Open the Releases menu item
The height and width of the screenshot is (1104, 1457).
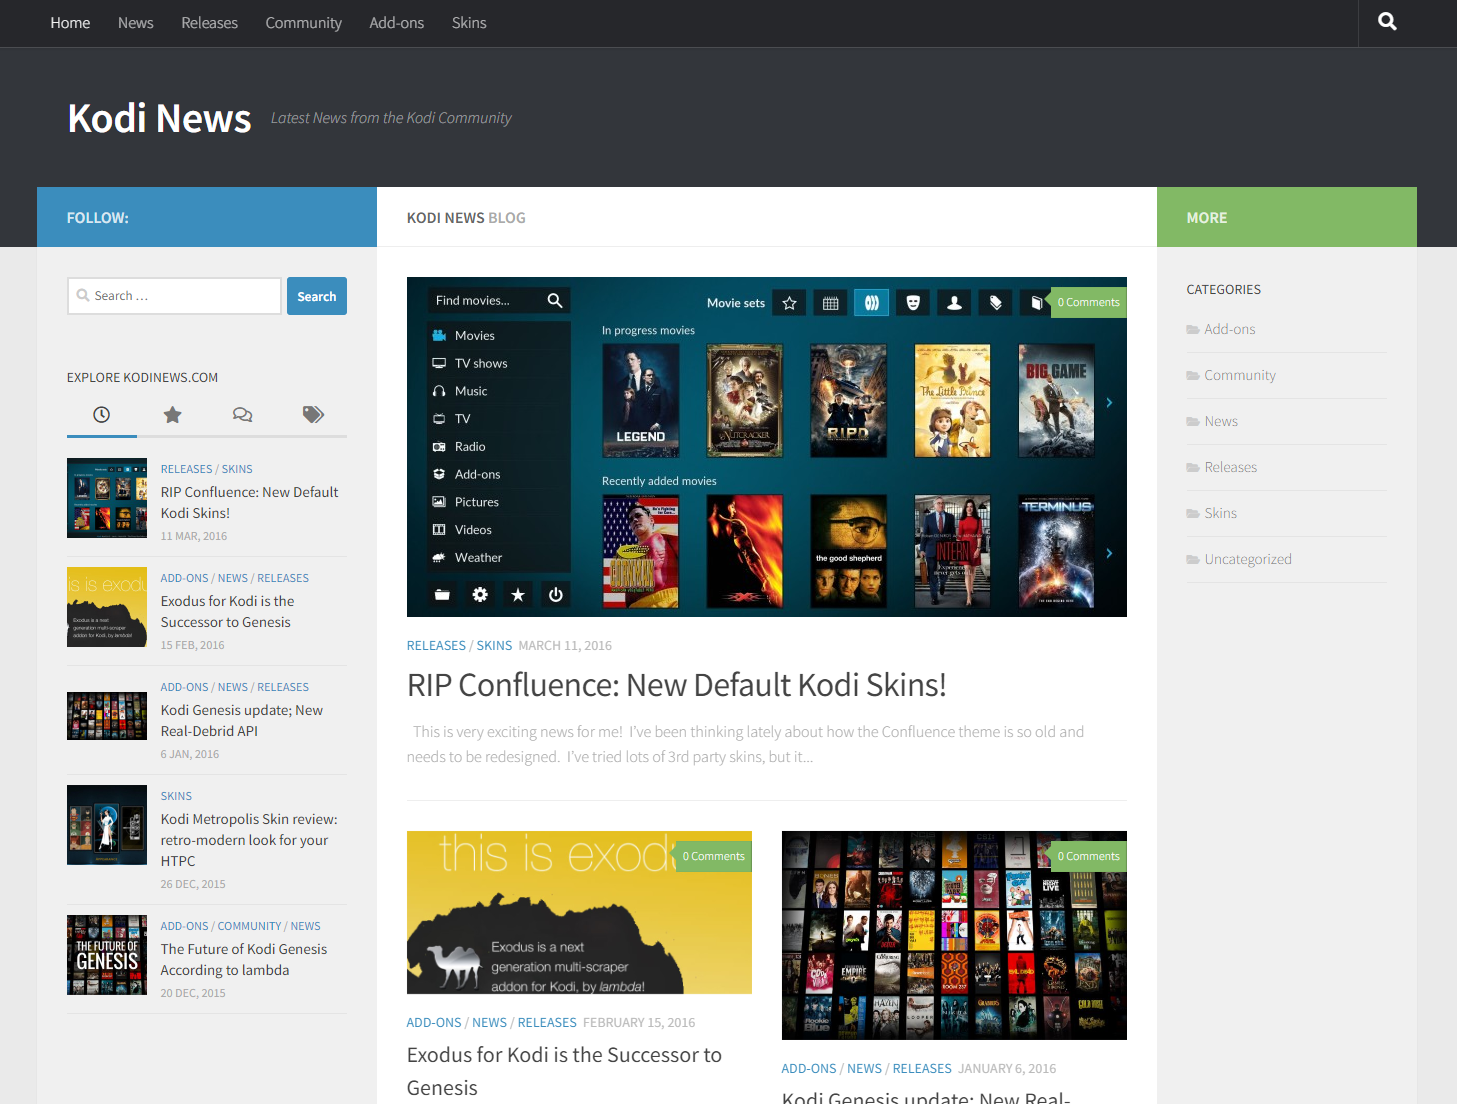pyautogui.click(x=209, y=22)
